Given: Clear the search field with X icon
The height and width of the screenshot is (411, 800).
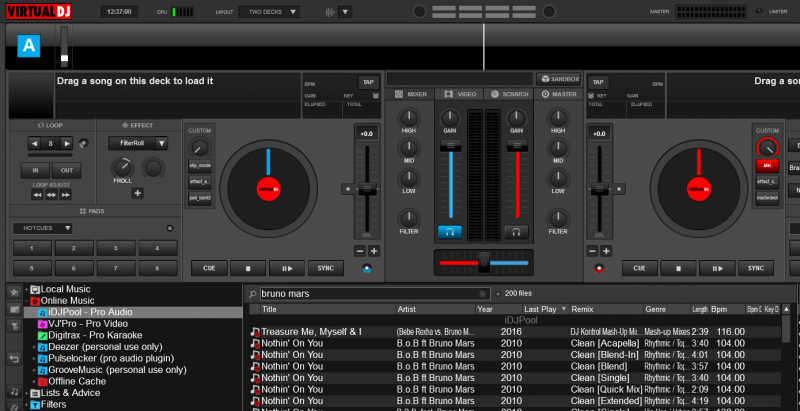Looking at the screenshot, I should point(482,294).
